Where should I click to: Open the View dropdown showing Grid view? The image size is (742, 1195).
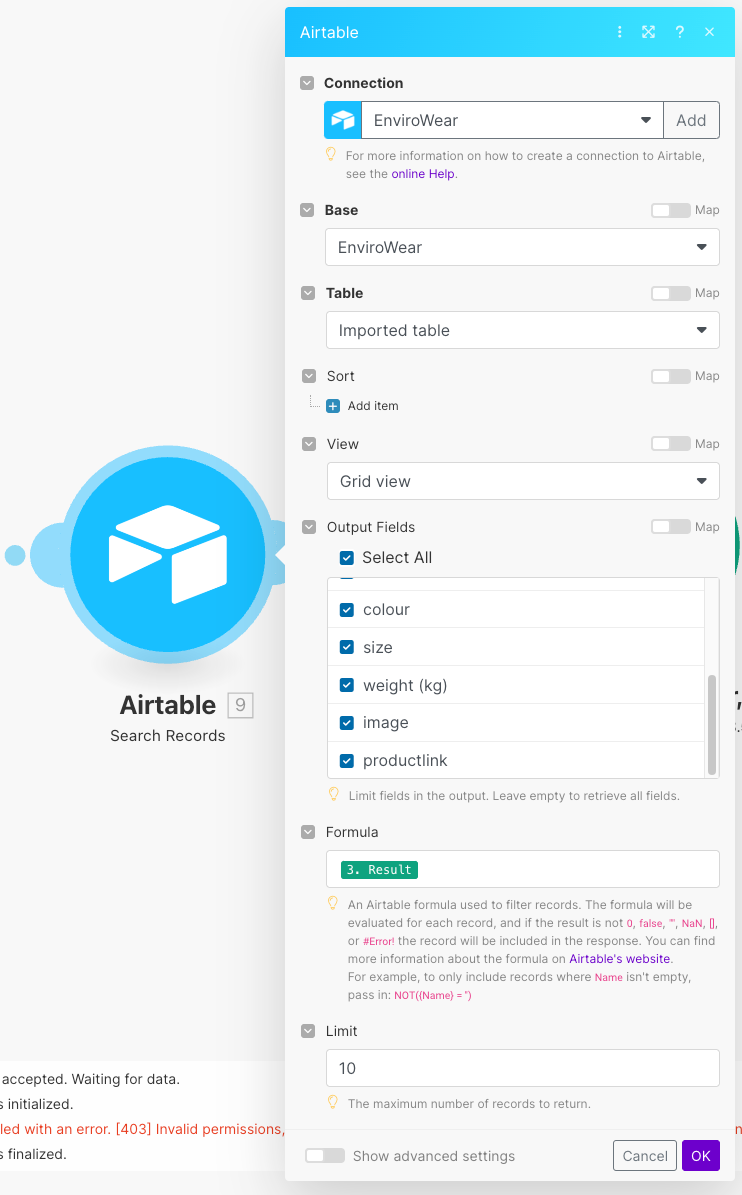tap(523, 481)
